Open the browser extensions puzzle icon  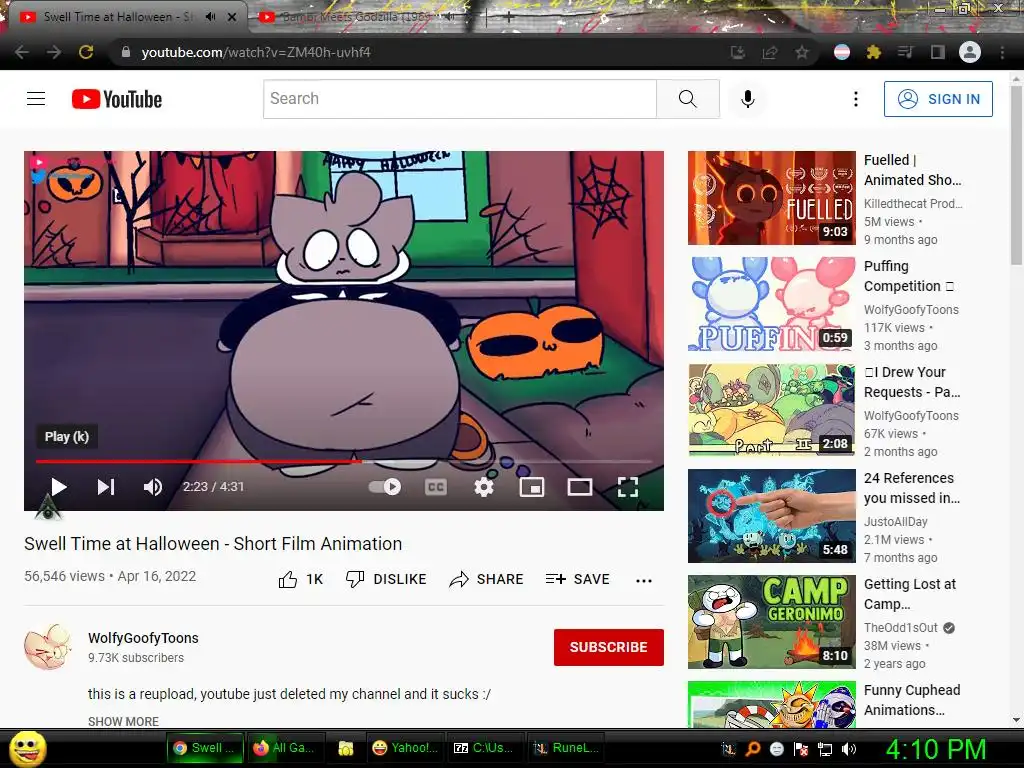click(x=874, y=52)
